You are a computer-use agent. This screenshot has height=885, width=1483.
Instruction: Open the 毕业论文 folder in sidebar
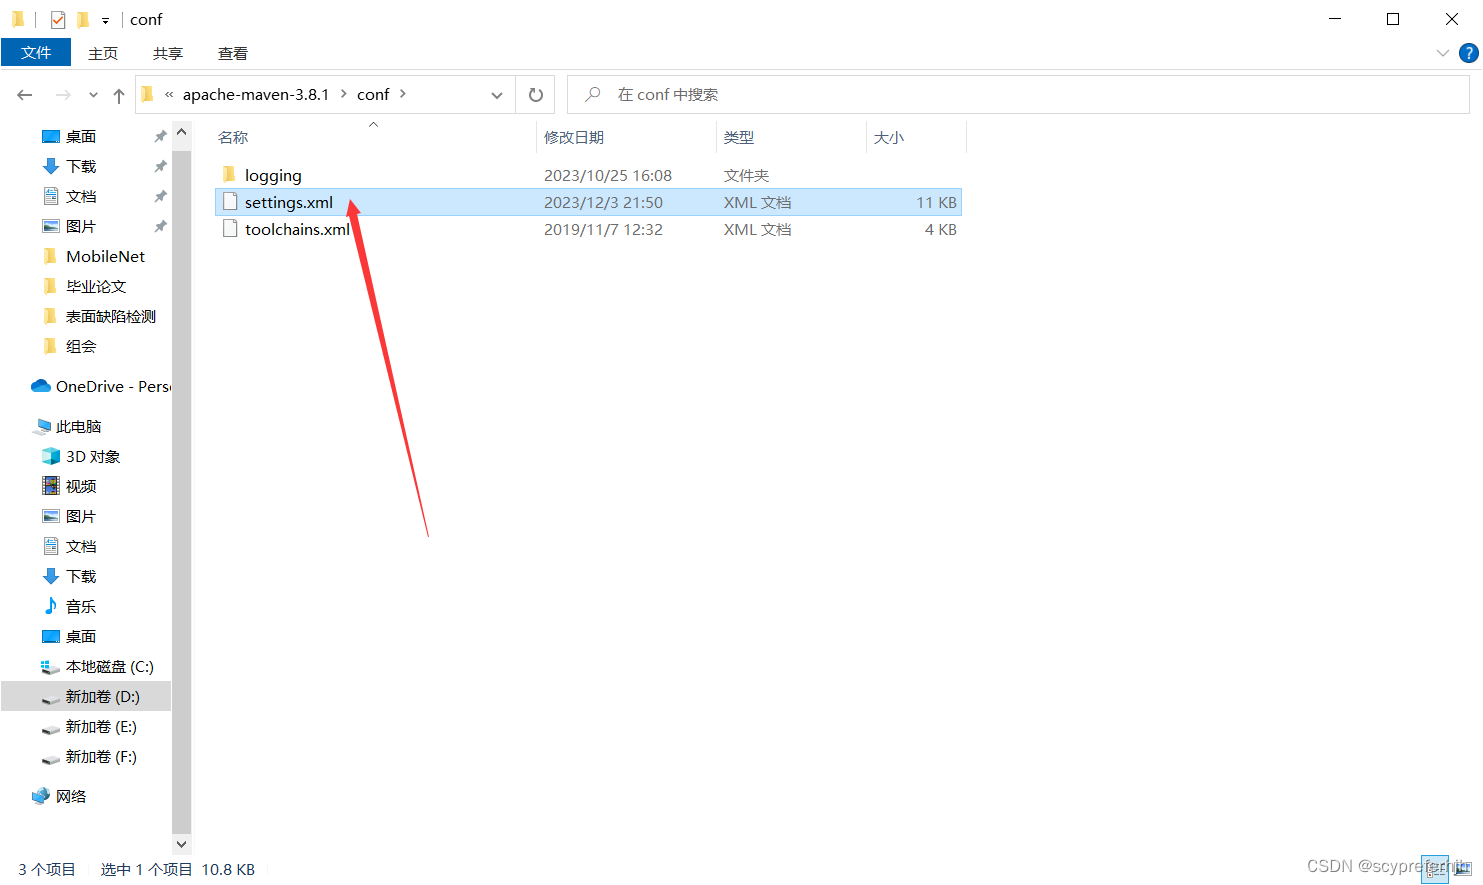coord(96,287)
